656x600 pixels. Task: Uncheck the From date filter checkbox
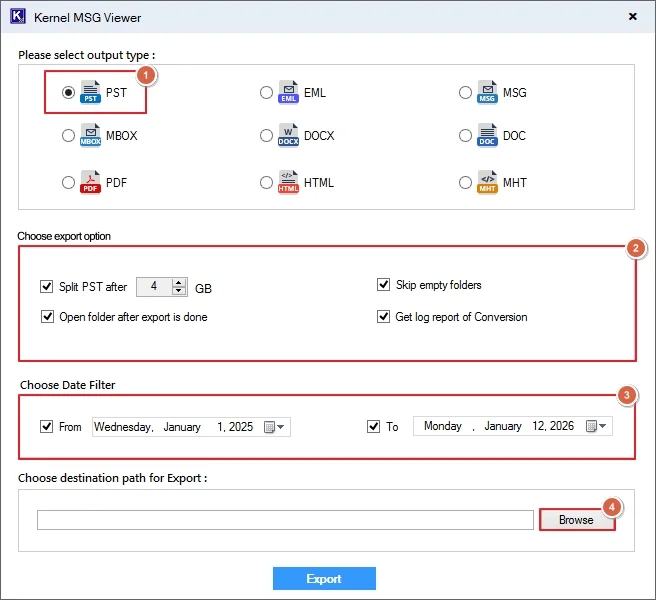tap(46, 427)
